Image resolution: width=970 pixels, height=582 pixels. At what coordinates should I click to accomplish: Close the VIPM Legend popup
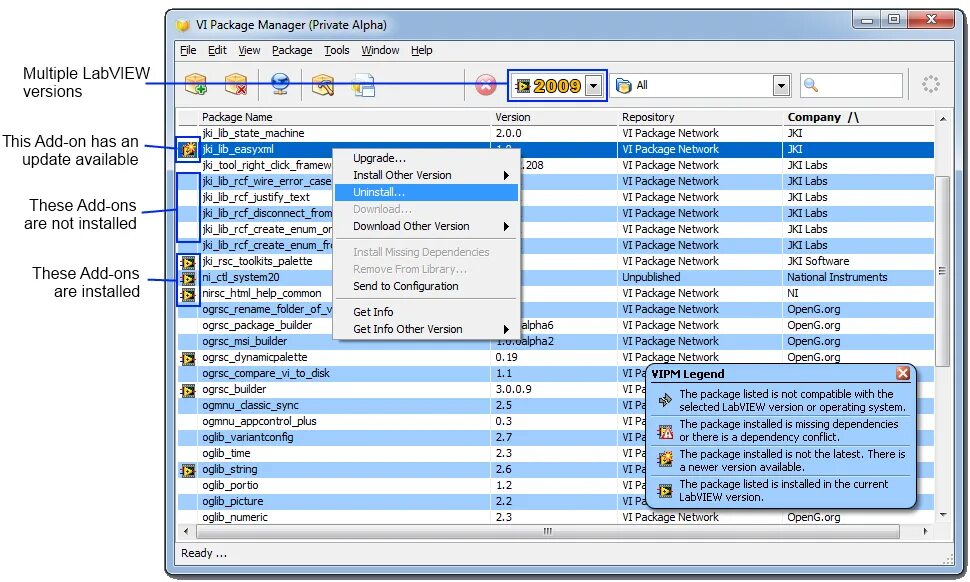(x=903, y=373)
